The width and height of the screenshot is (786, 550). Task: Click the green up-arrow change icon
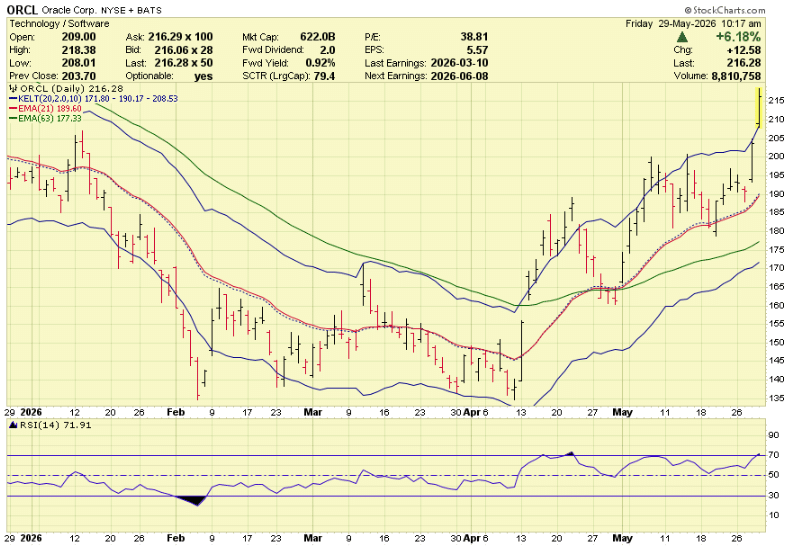(x=682, y=37)
